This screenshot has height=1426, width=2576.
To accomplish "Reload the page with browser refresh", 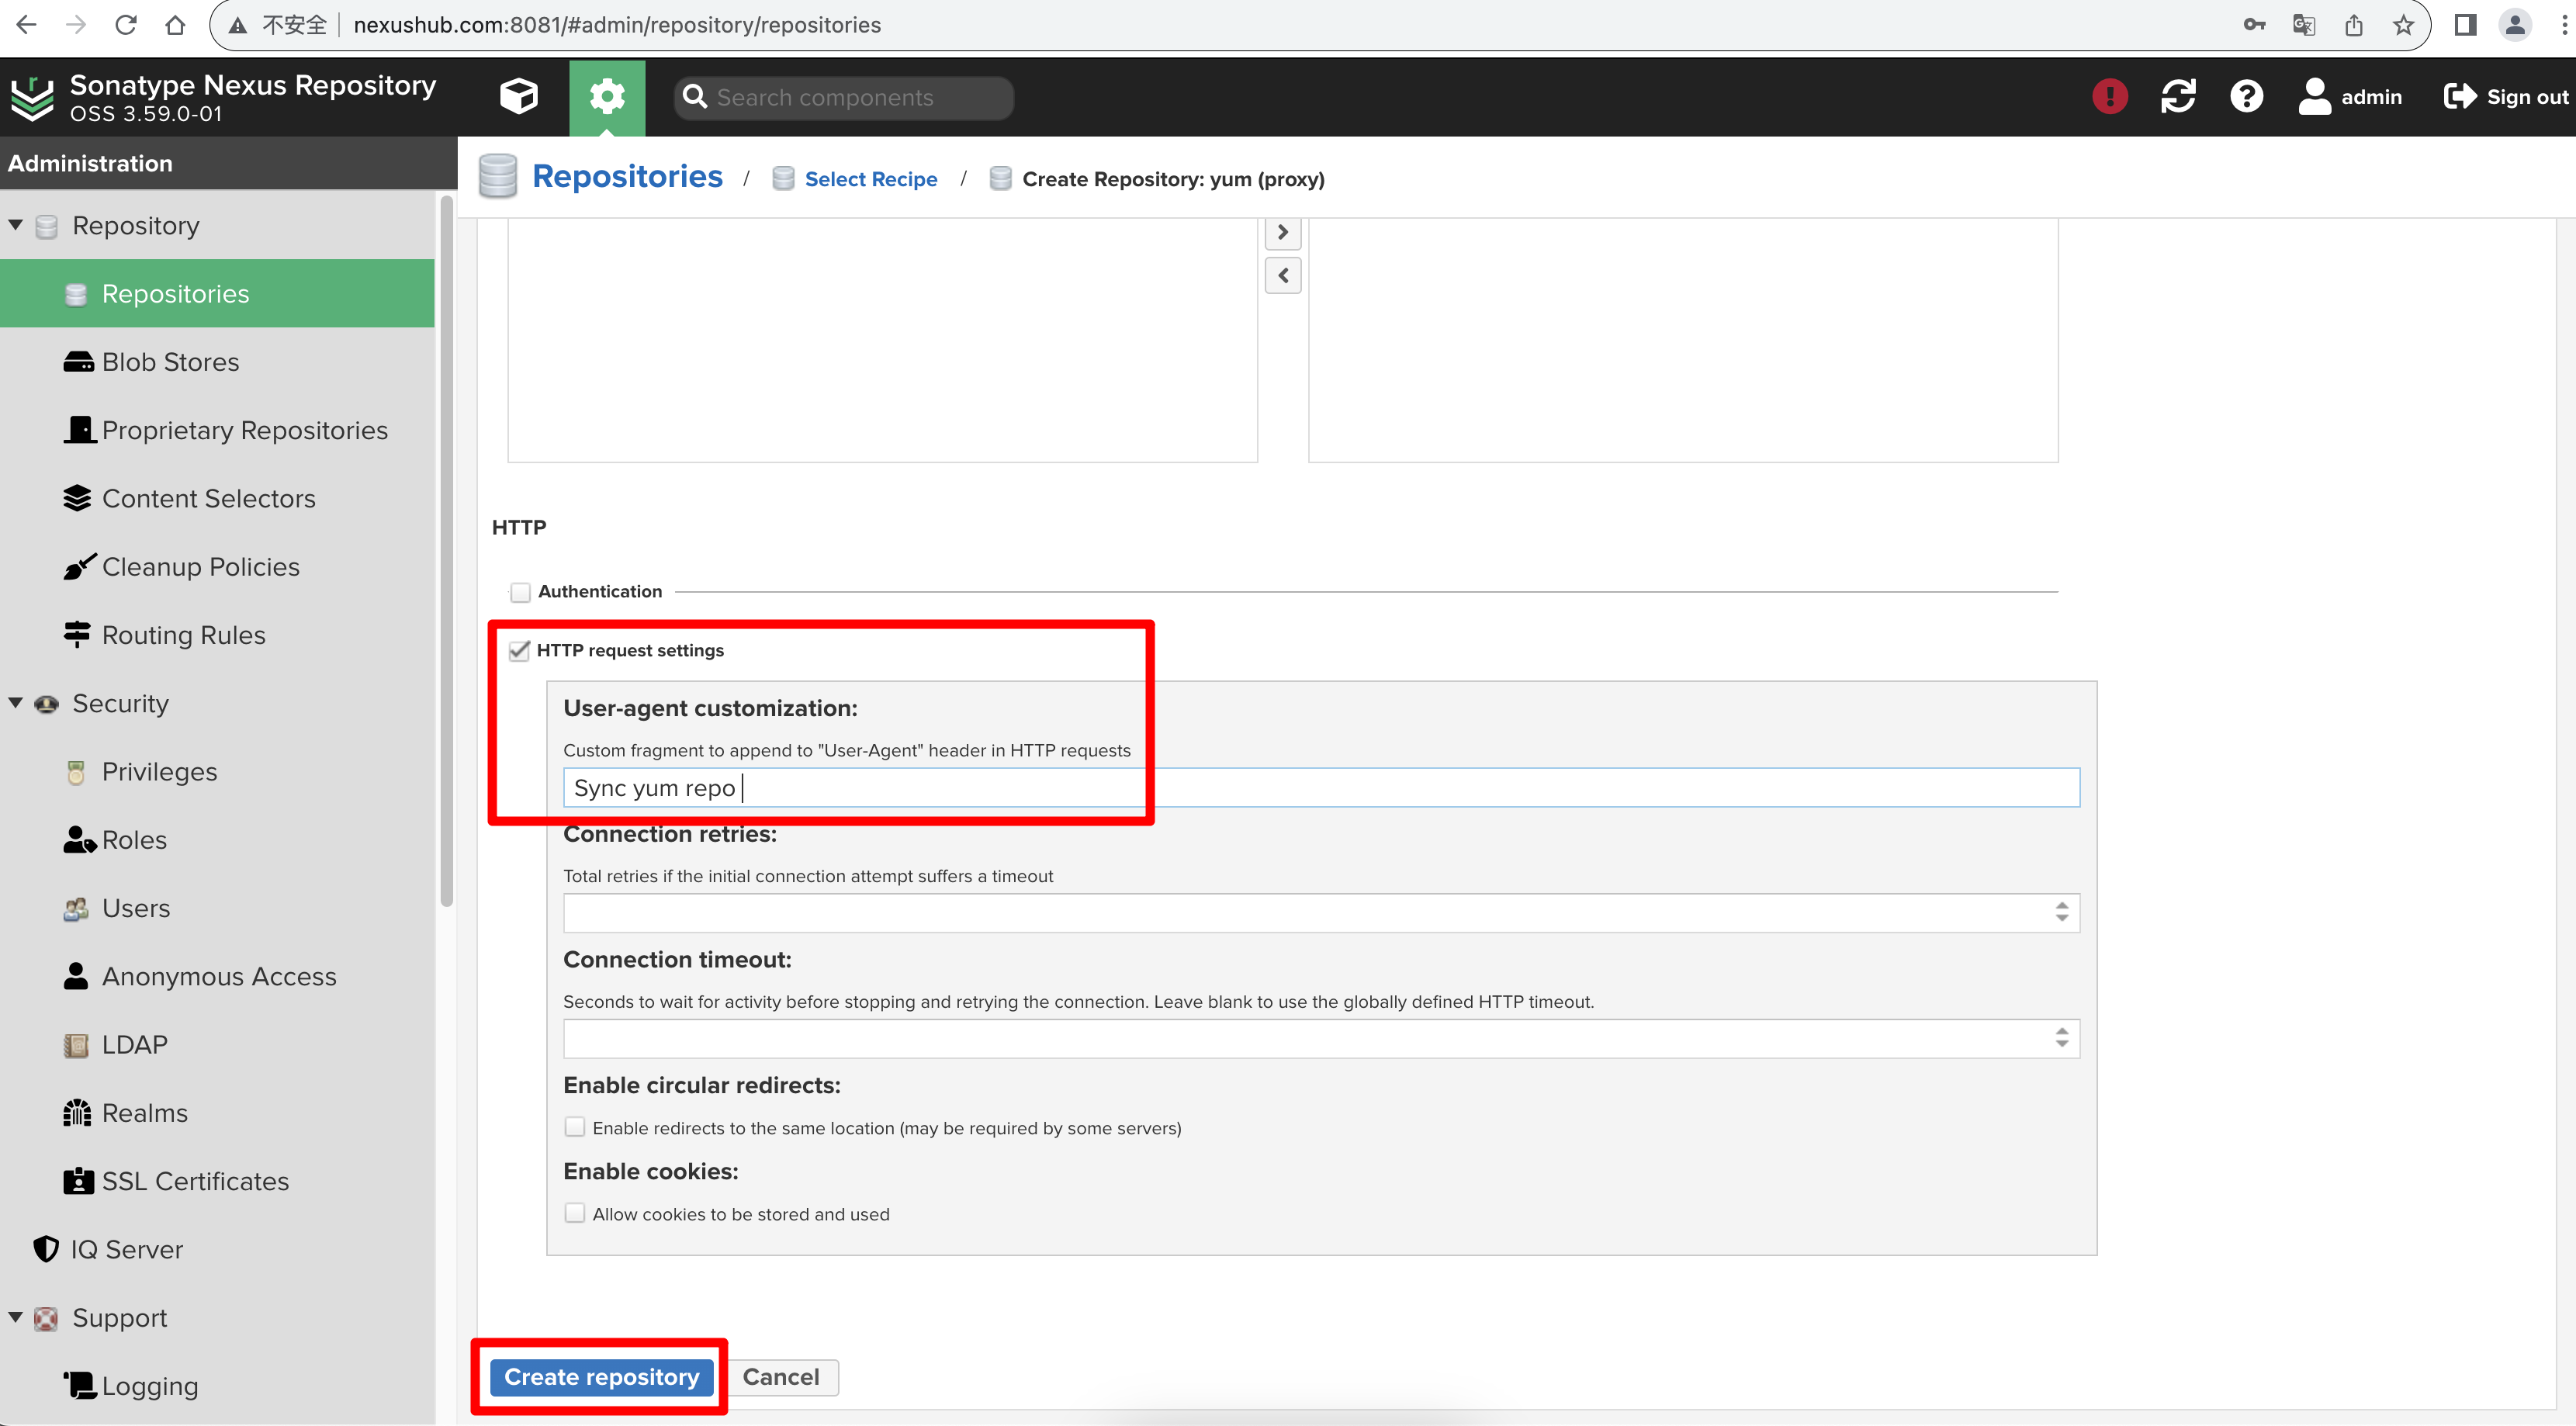I will (126, 25).
